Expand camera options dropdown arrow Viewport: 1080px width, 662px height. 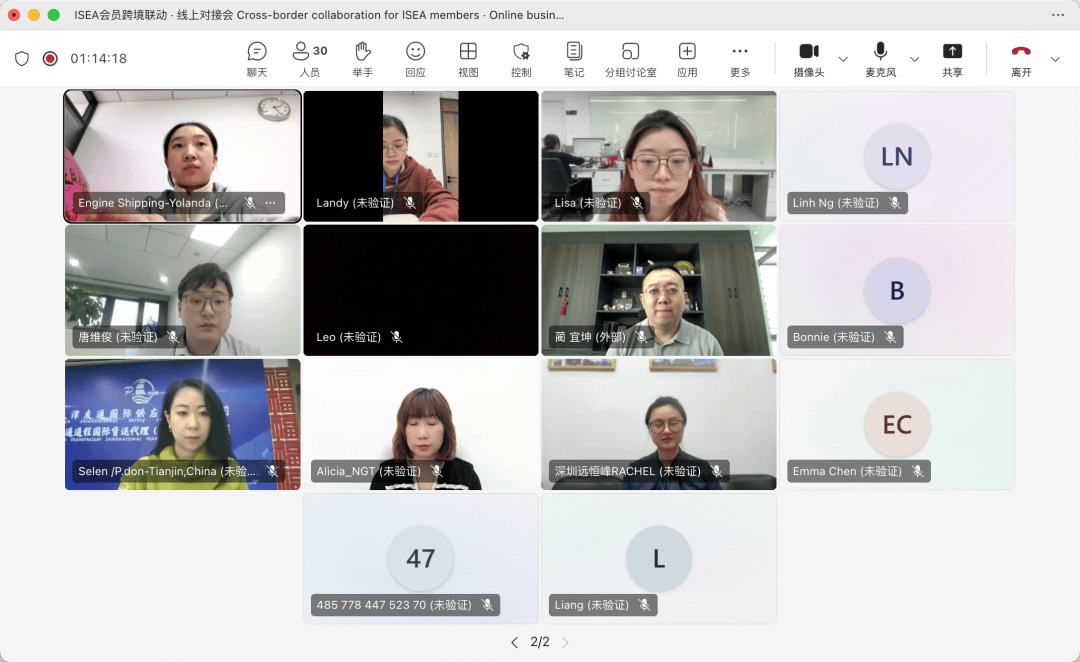843,59
